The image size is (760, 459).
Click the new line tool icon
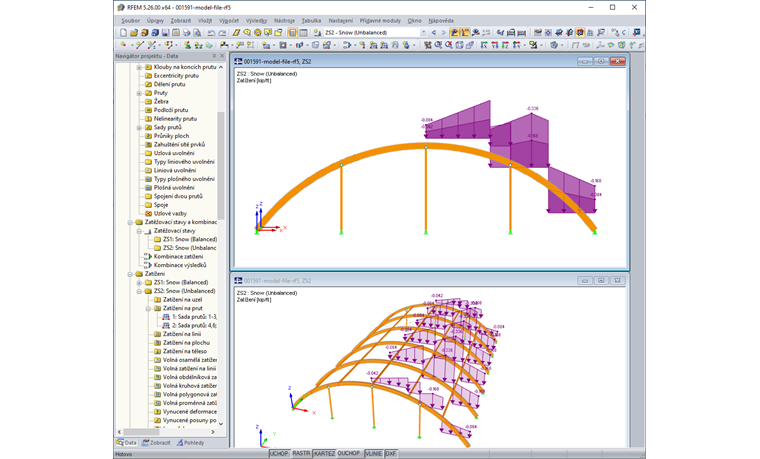pyautogui.click(x=140, y=45)
